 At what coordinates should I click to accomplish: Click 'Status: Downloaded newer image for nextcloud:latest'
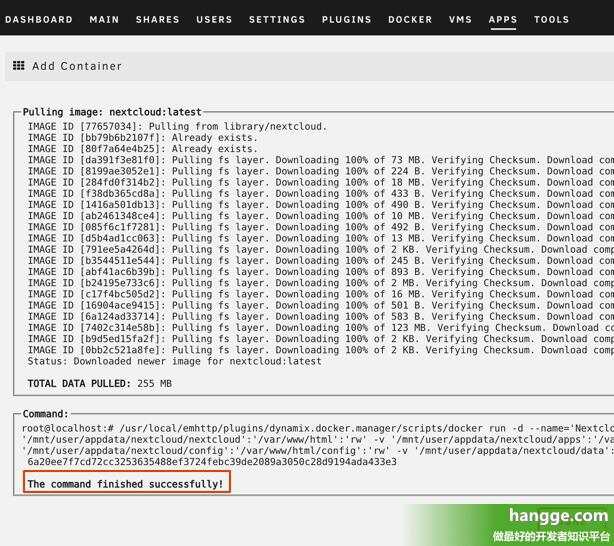click(175, 361)
